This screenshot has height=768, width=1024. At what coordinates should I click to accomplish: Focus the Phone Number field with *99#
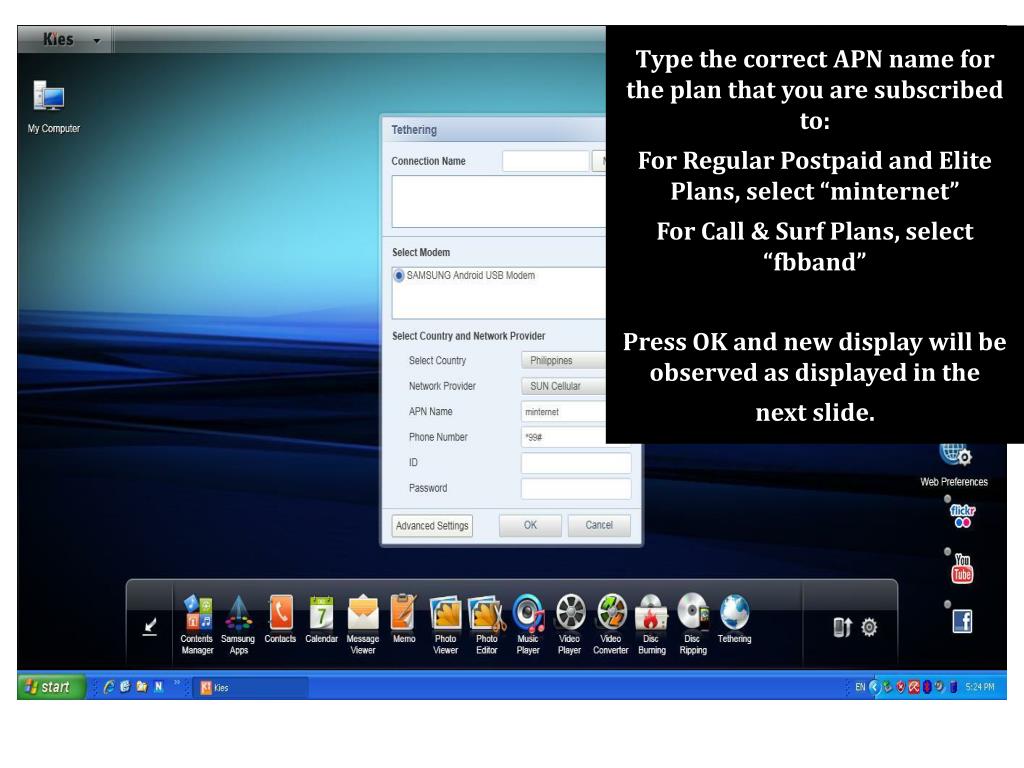pos(564,438)
